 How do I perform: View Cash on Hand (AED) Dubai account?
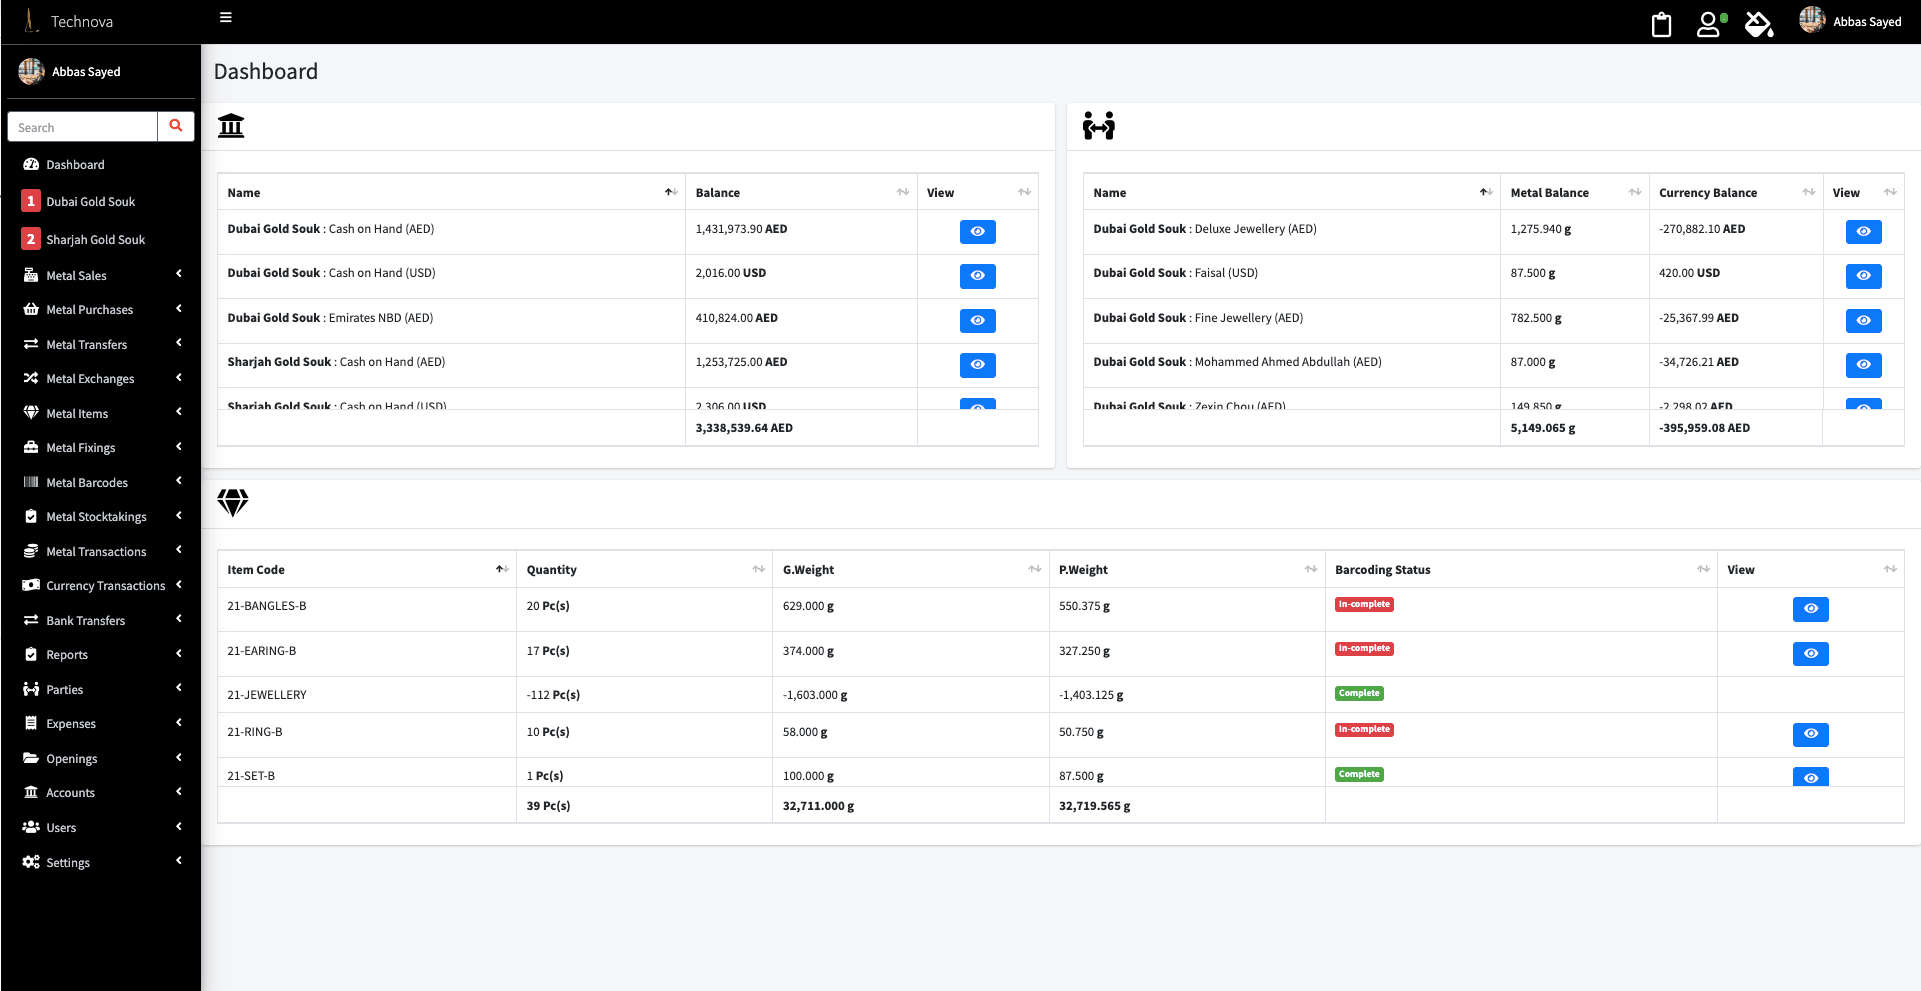tap(977, 232)
